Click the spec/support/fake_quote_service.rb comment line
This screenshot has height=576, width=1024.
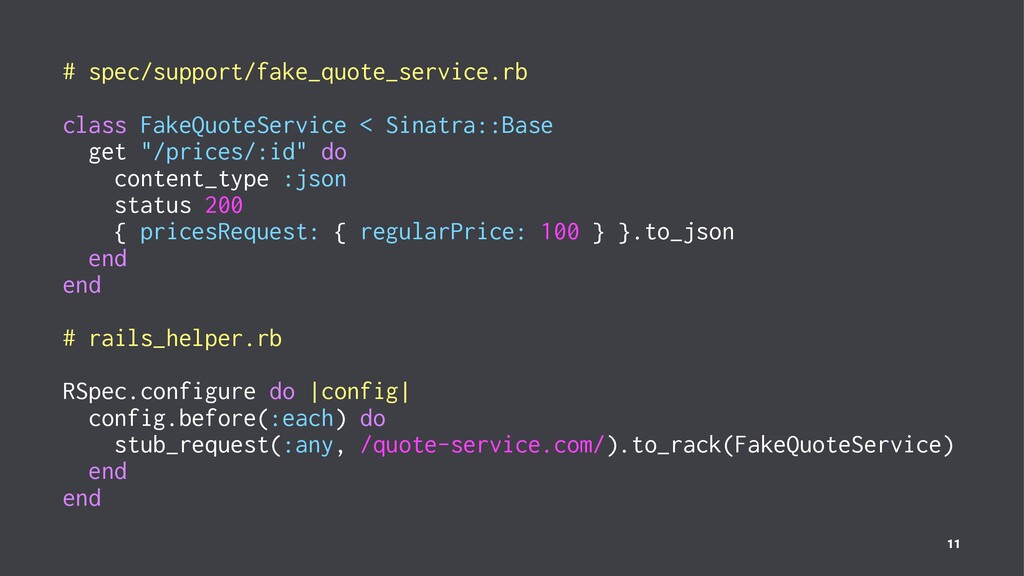295,73
